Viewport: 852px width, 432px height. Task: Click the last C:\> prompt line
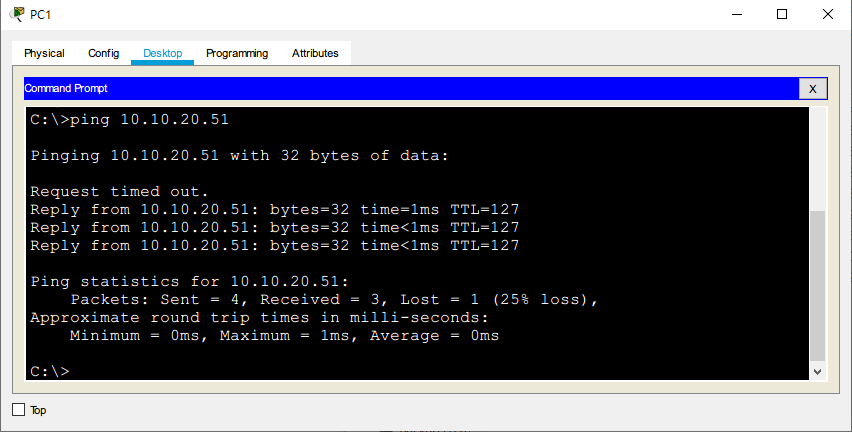pos(50,371)
